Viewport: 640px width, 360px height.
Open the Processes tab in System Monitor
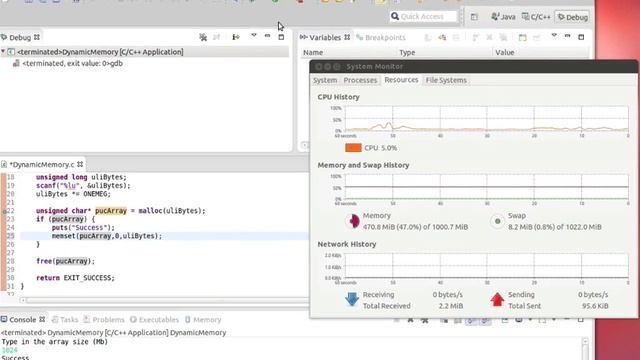pyautogui.click(x=360, y=80)
